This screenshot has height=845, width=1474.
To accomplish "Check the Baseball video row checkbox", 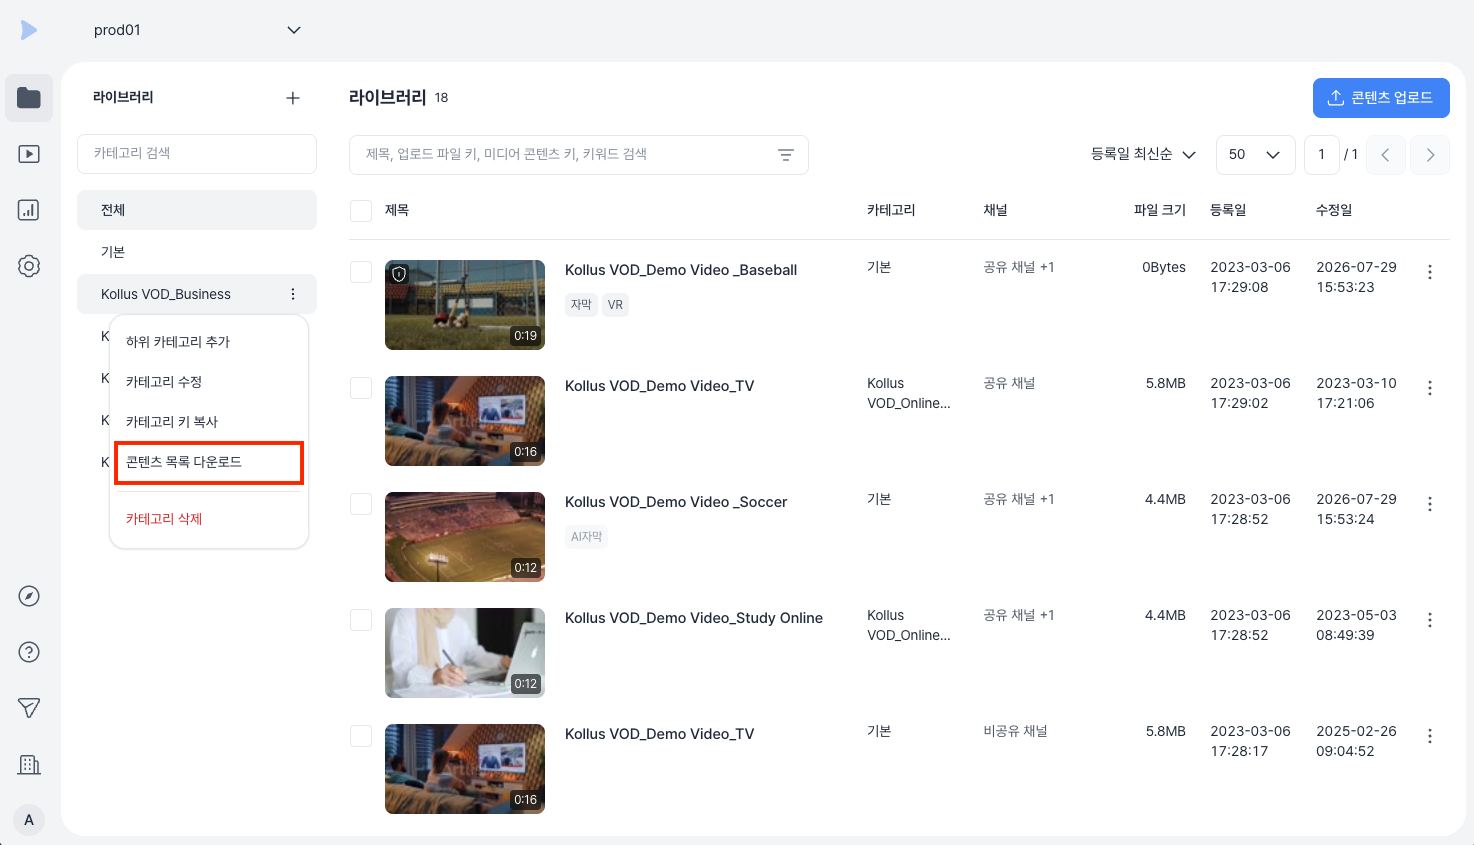I will (361, 272).
